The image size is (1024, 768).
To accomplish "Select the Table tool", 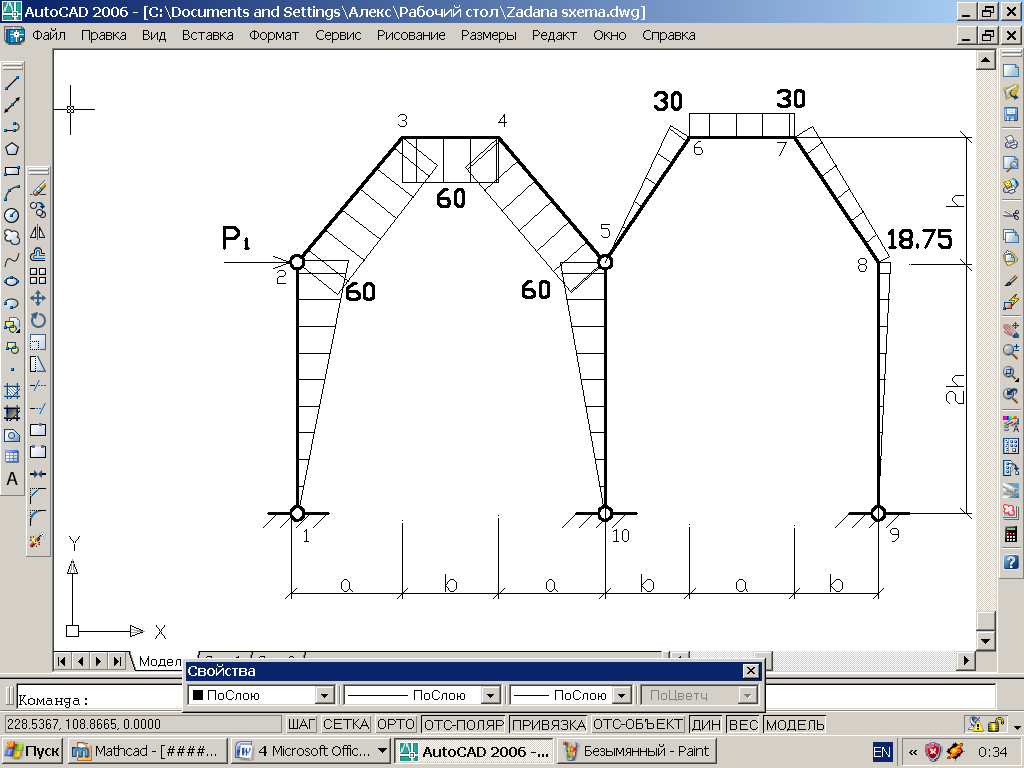I will point(12,457).
